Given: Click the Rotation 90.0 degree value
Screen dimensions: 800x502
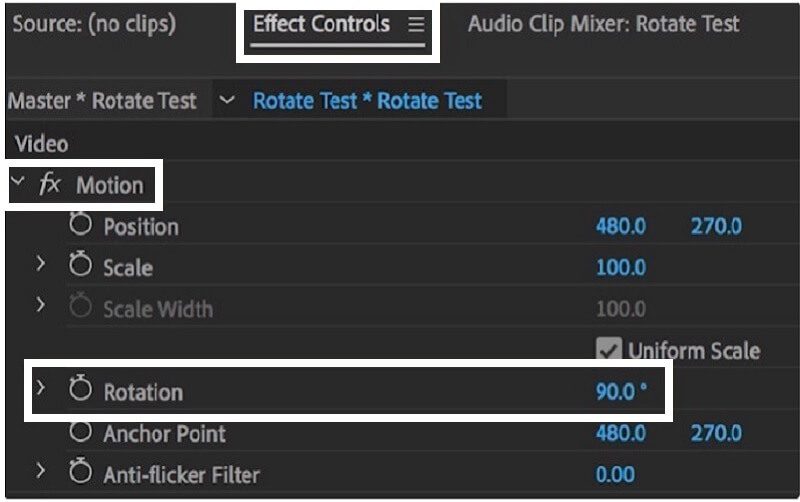Looking at the screenshot, I should (621, 391).
